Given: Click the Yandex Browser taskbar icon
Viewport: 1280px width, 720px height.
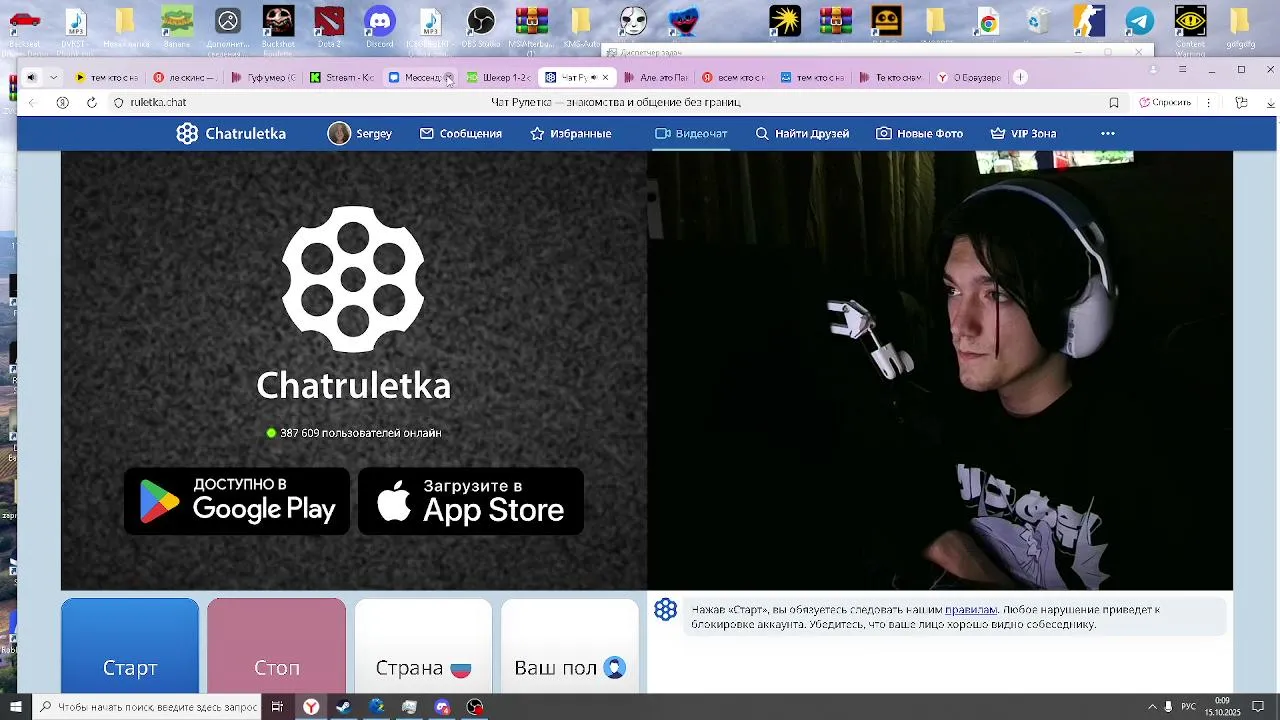Looking at the screenshot, I should (311, 707).
